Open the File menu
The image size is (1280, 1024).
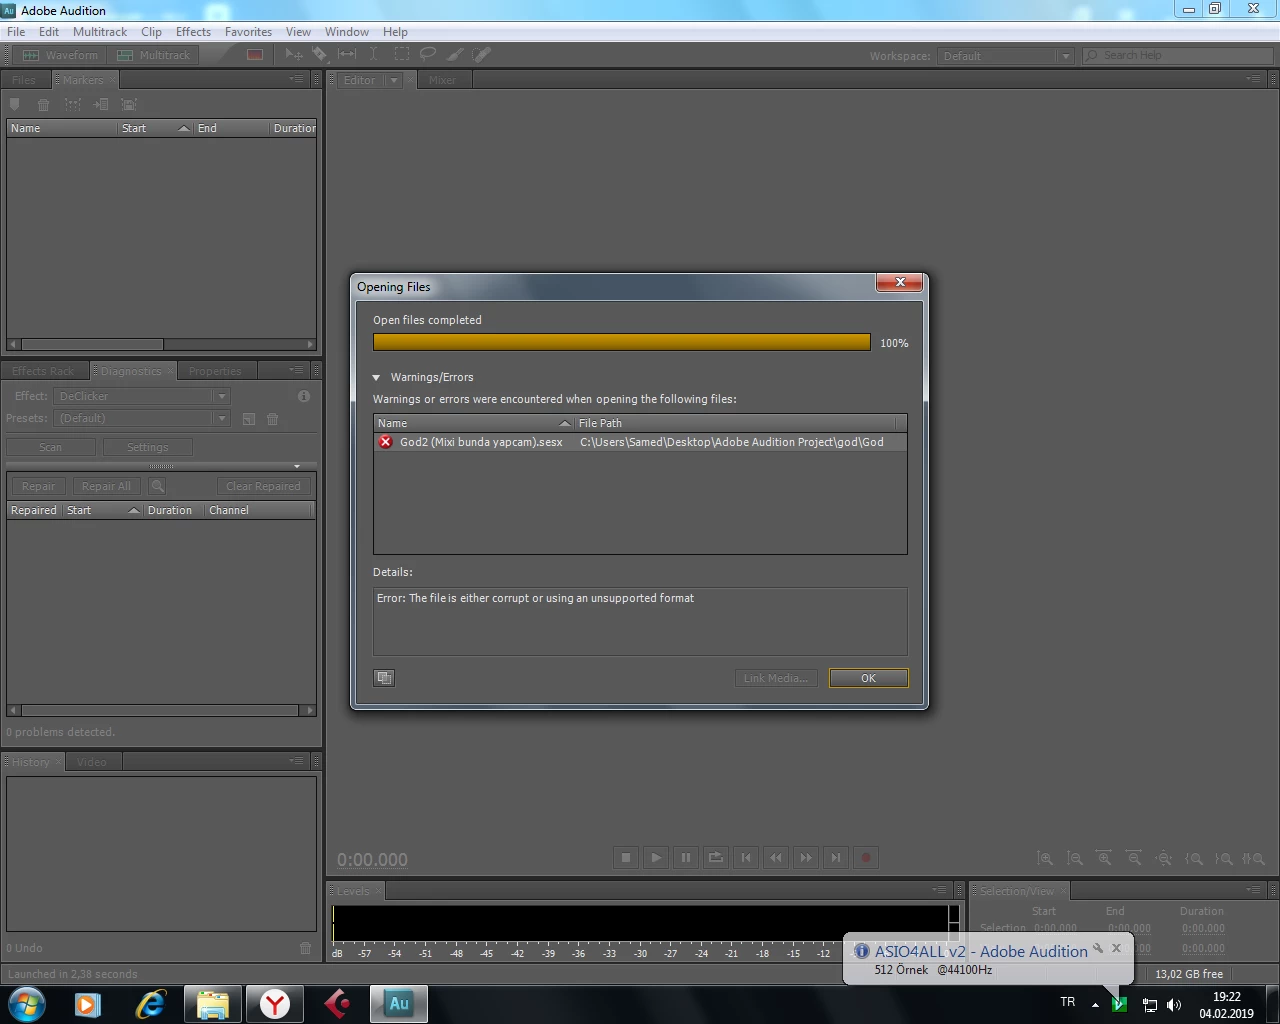tap(16, 32)
